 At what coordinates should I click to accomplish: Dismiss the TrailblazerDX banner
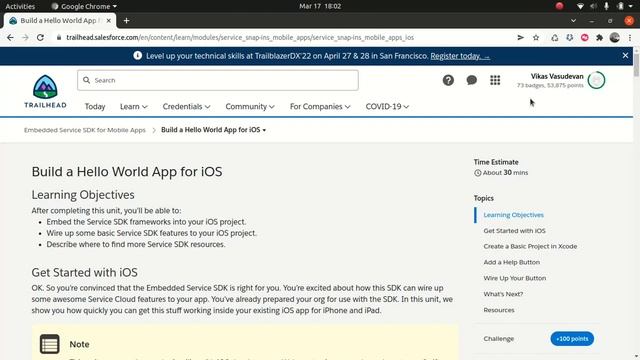tap(625, 55)
